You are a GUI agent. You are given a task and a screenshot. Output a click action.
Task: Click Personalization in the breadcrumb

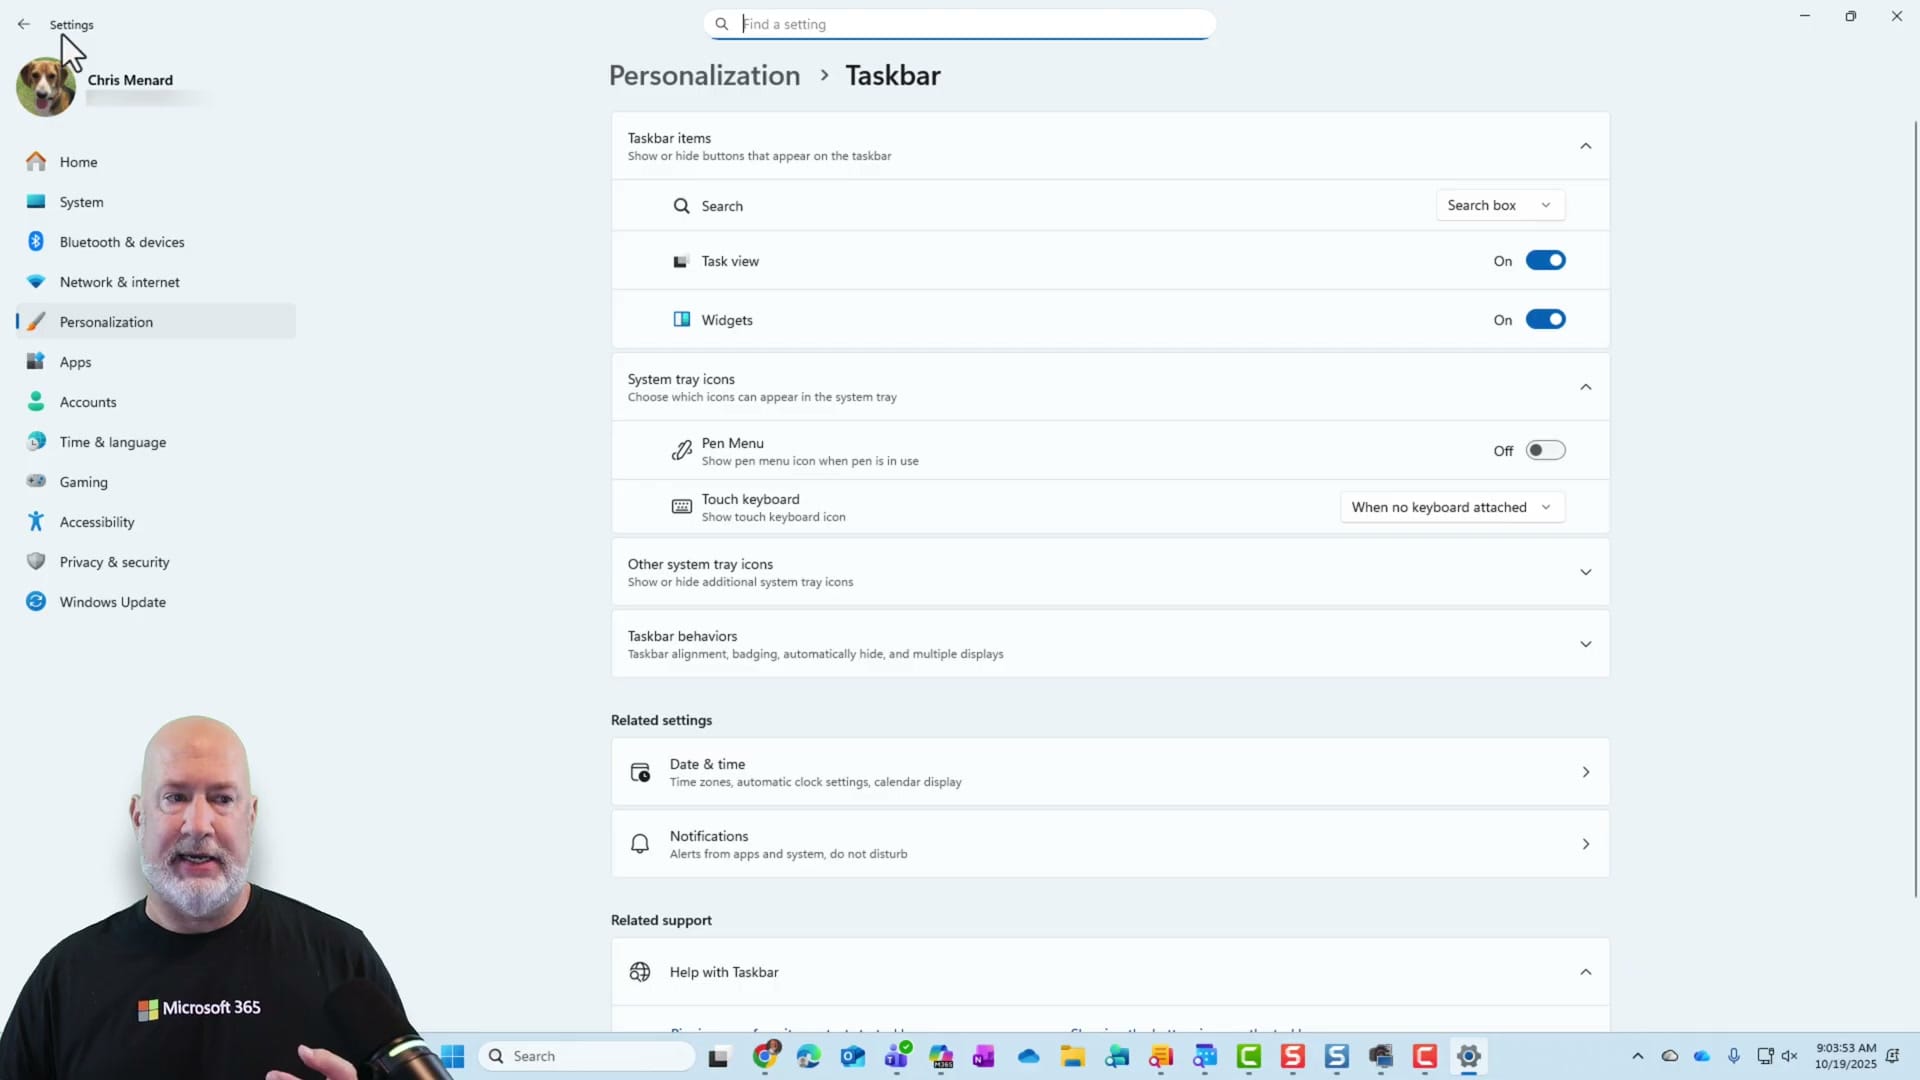tap(704, 76)
